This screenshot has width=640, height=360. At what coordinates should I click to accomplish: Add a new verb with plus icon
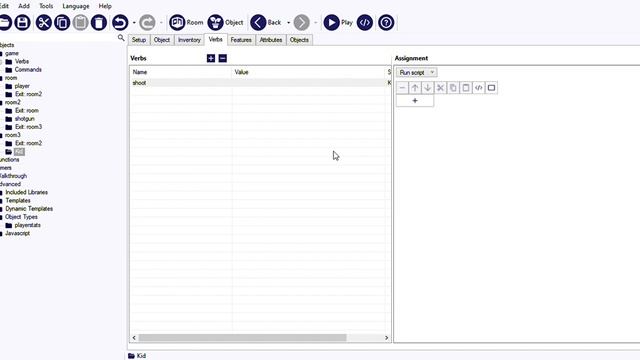pos(211,58)
